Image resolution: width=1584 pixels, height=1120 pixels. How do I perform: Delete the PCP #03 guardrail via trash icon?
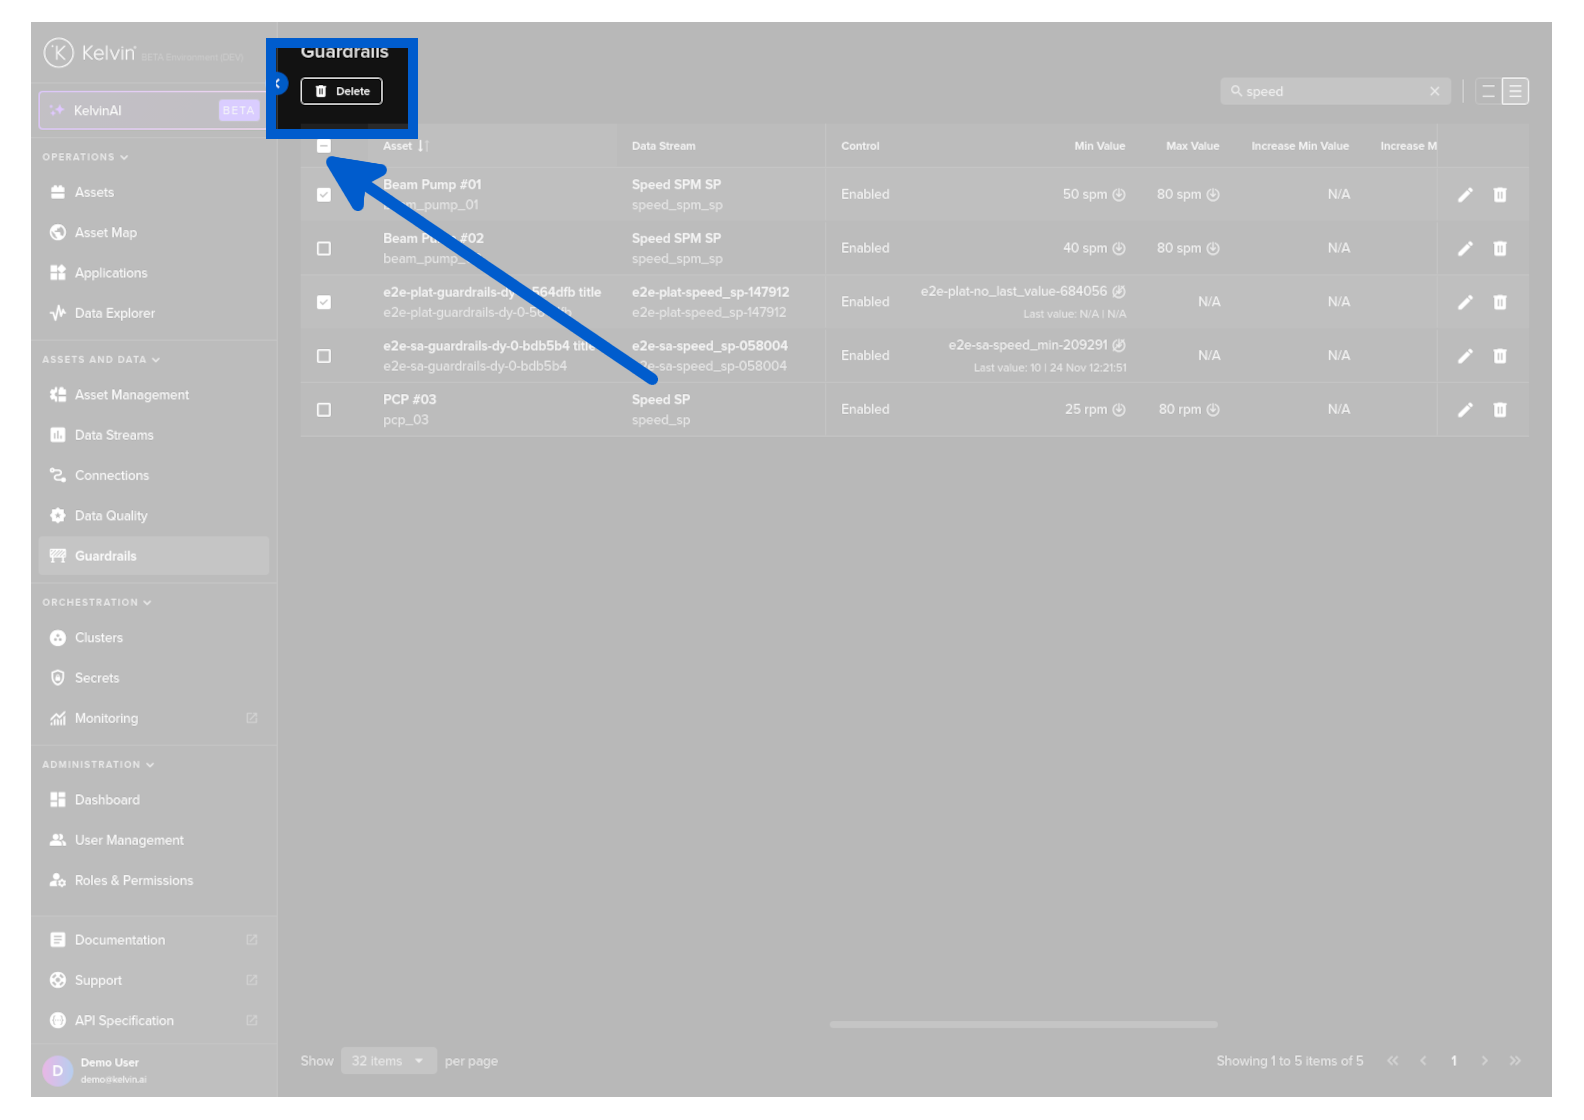click(1500, 410)
